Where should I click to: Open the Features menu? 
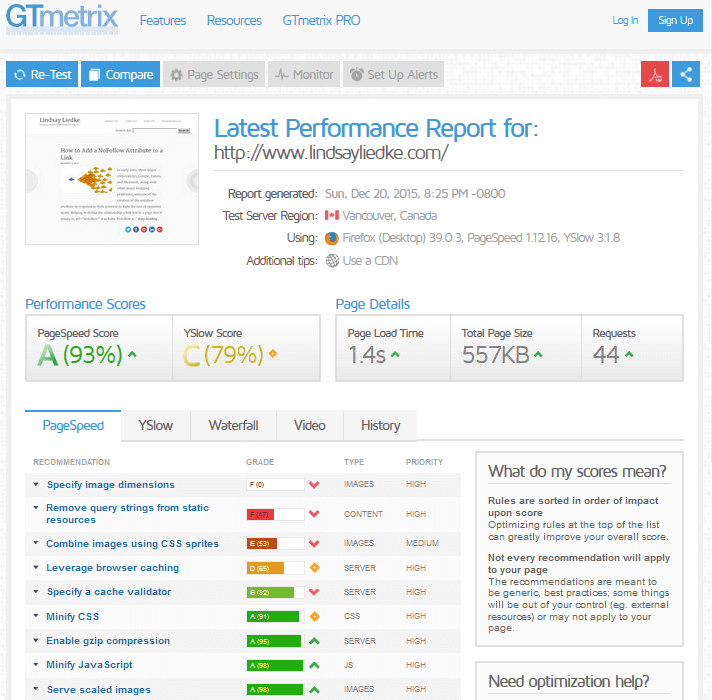click(x=163, y=20)
